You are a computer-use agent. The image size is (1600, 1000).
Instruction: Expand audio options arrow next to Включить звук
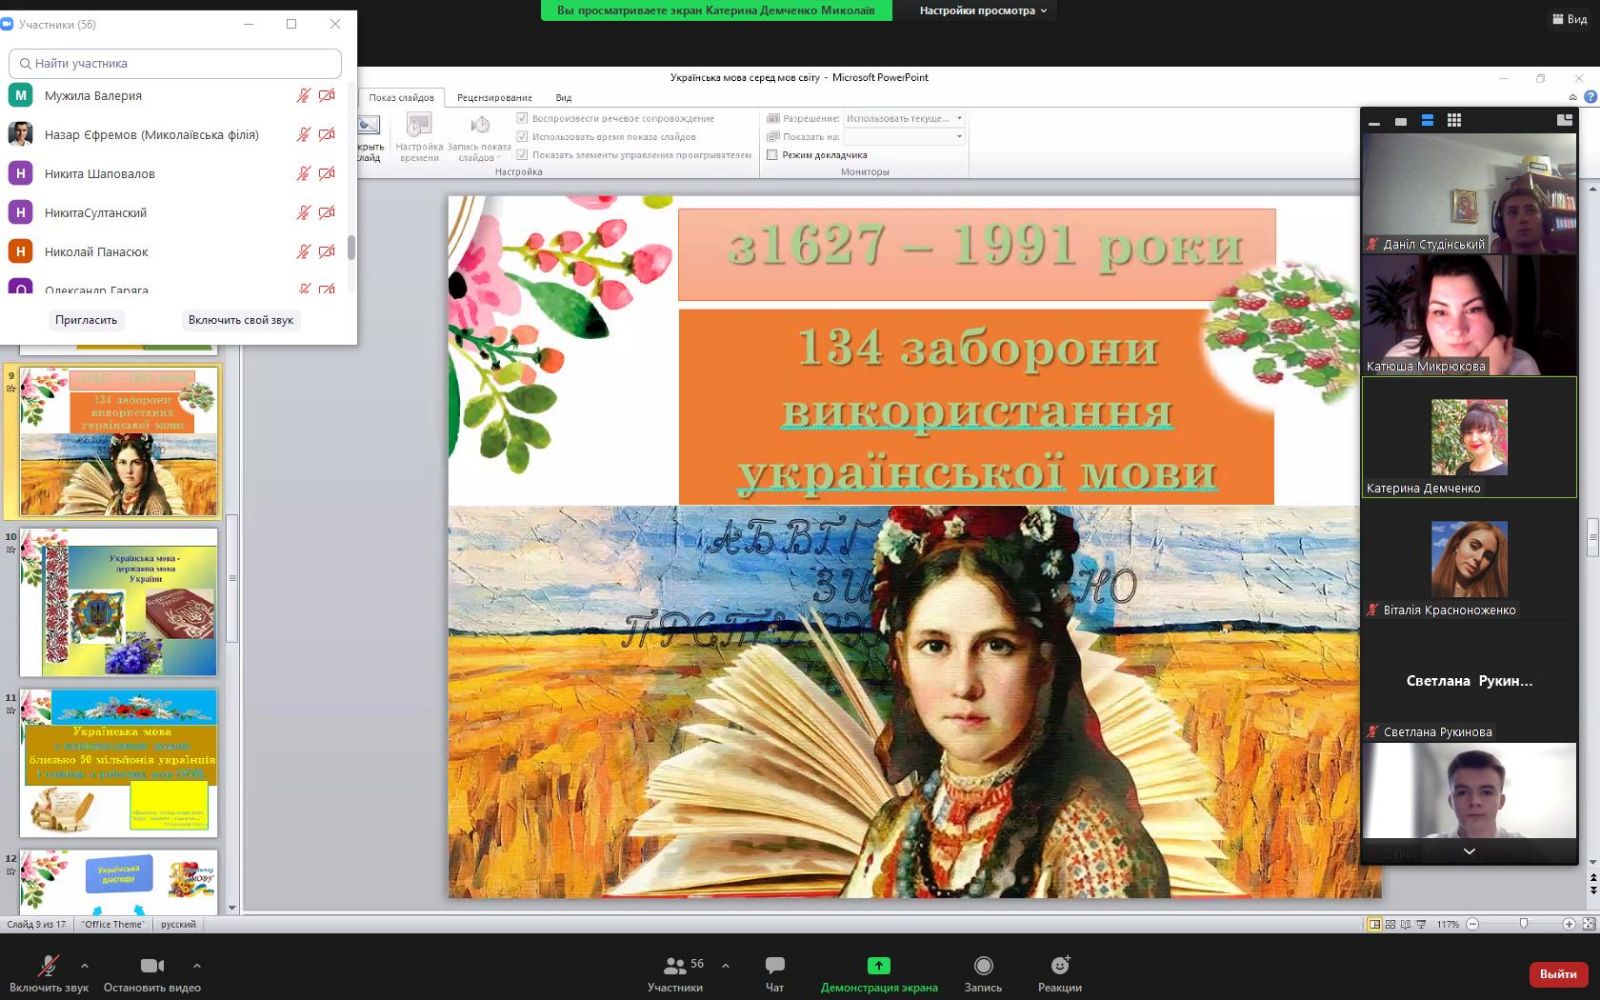coord(84,965)
